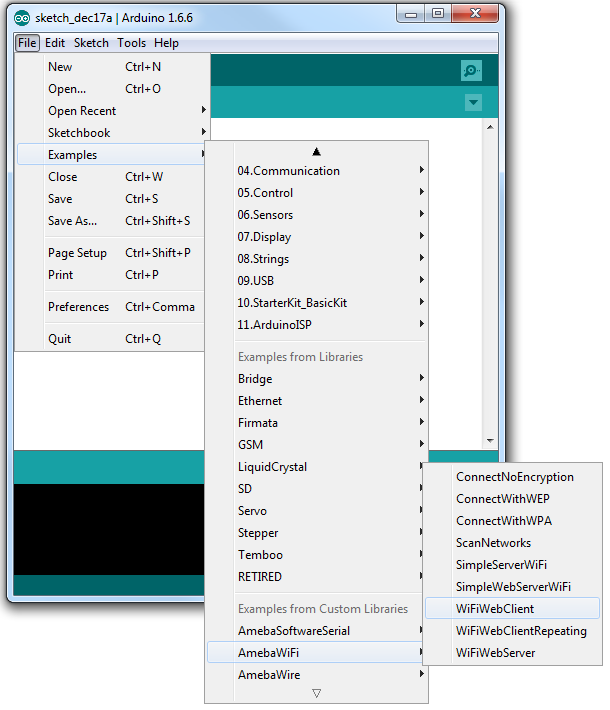Viewport: 610px width, 710px height.
Task: Expand AmebaWire examples
Action: pos(317,675)
